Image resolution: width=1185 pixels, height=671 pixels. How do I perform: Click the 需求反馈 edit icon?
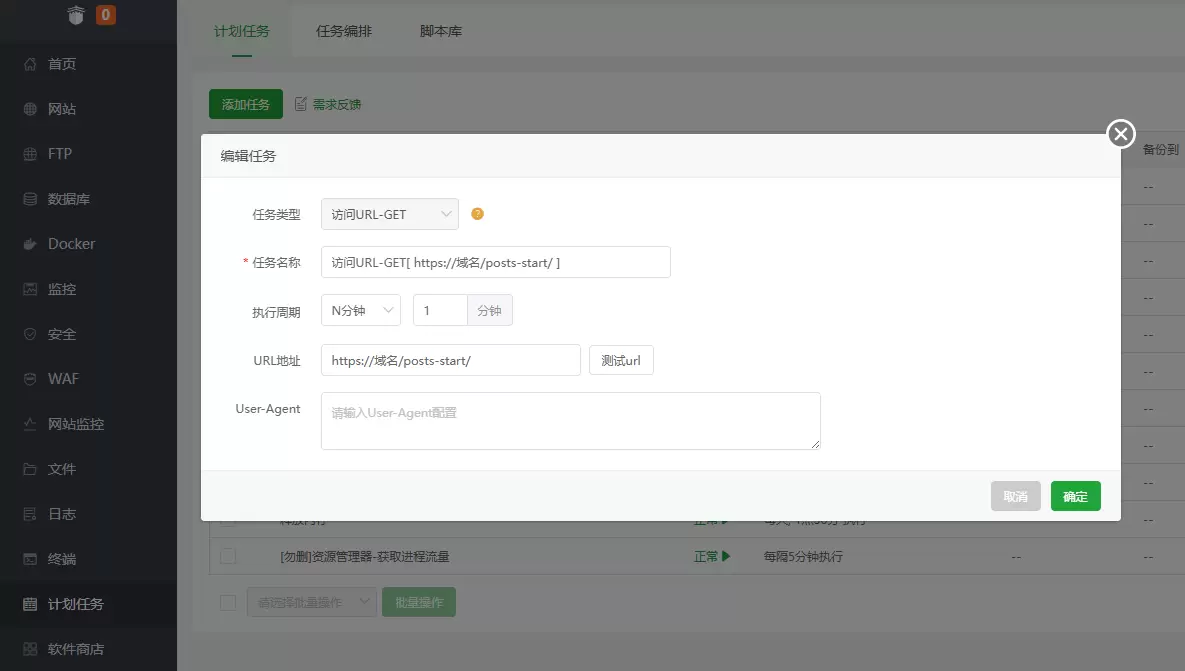pos(301,104)
